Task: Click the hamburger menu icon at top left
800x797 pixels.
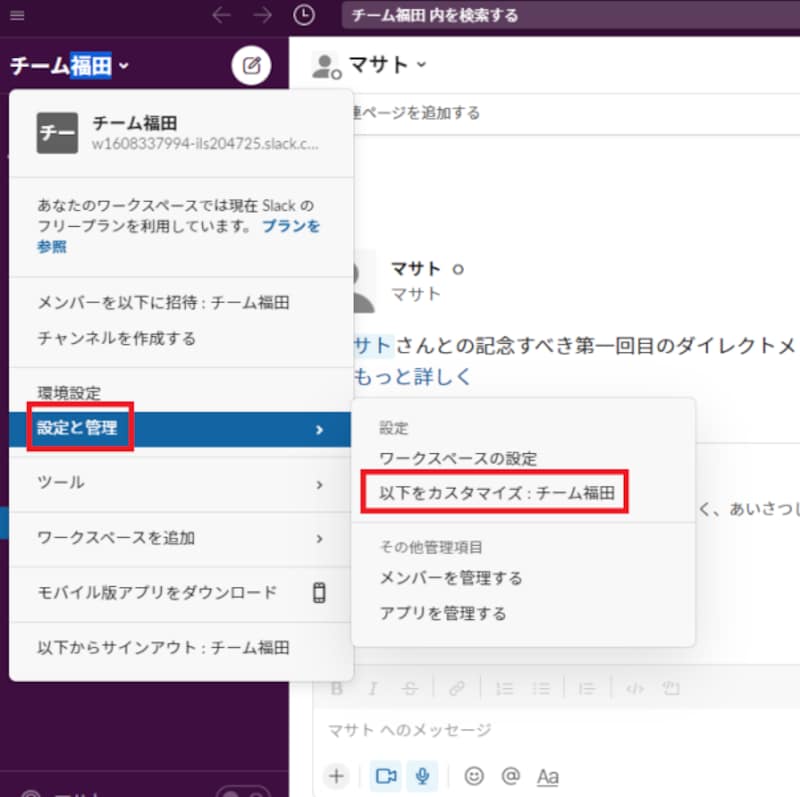Action: tap(17, 15)
